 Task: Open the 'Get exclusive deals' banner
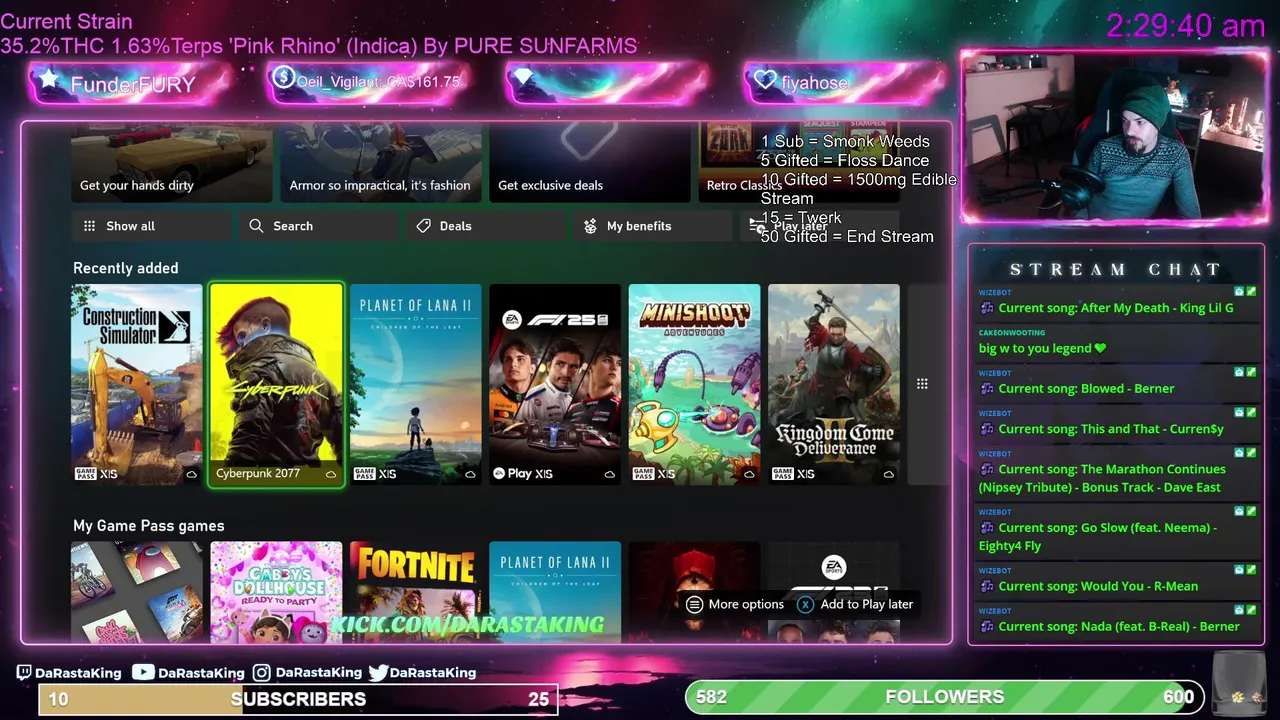point(590,163)
